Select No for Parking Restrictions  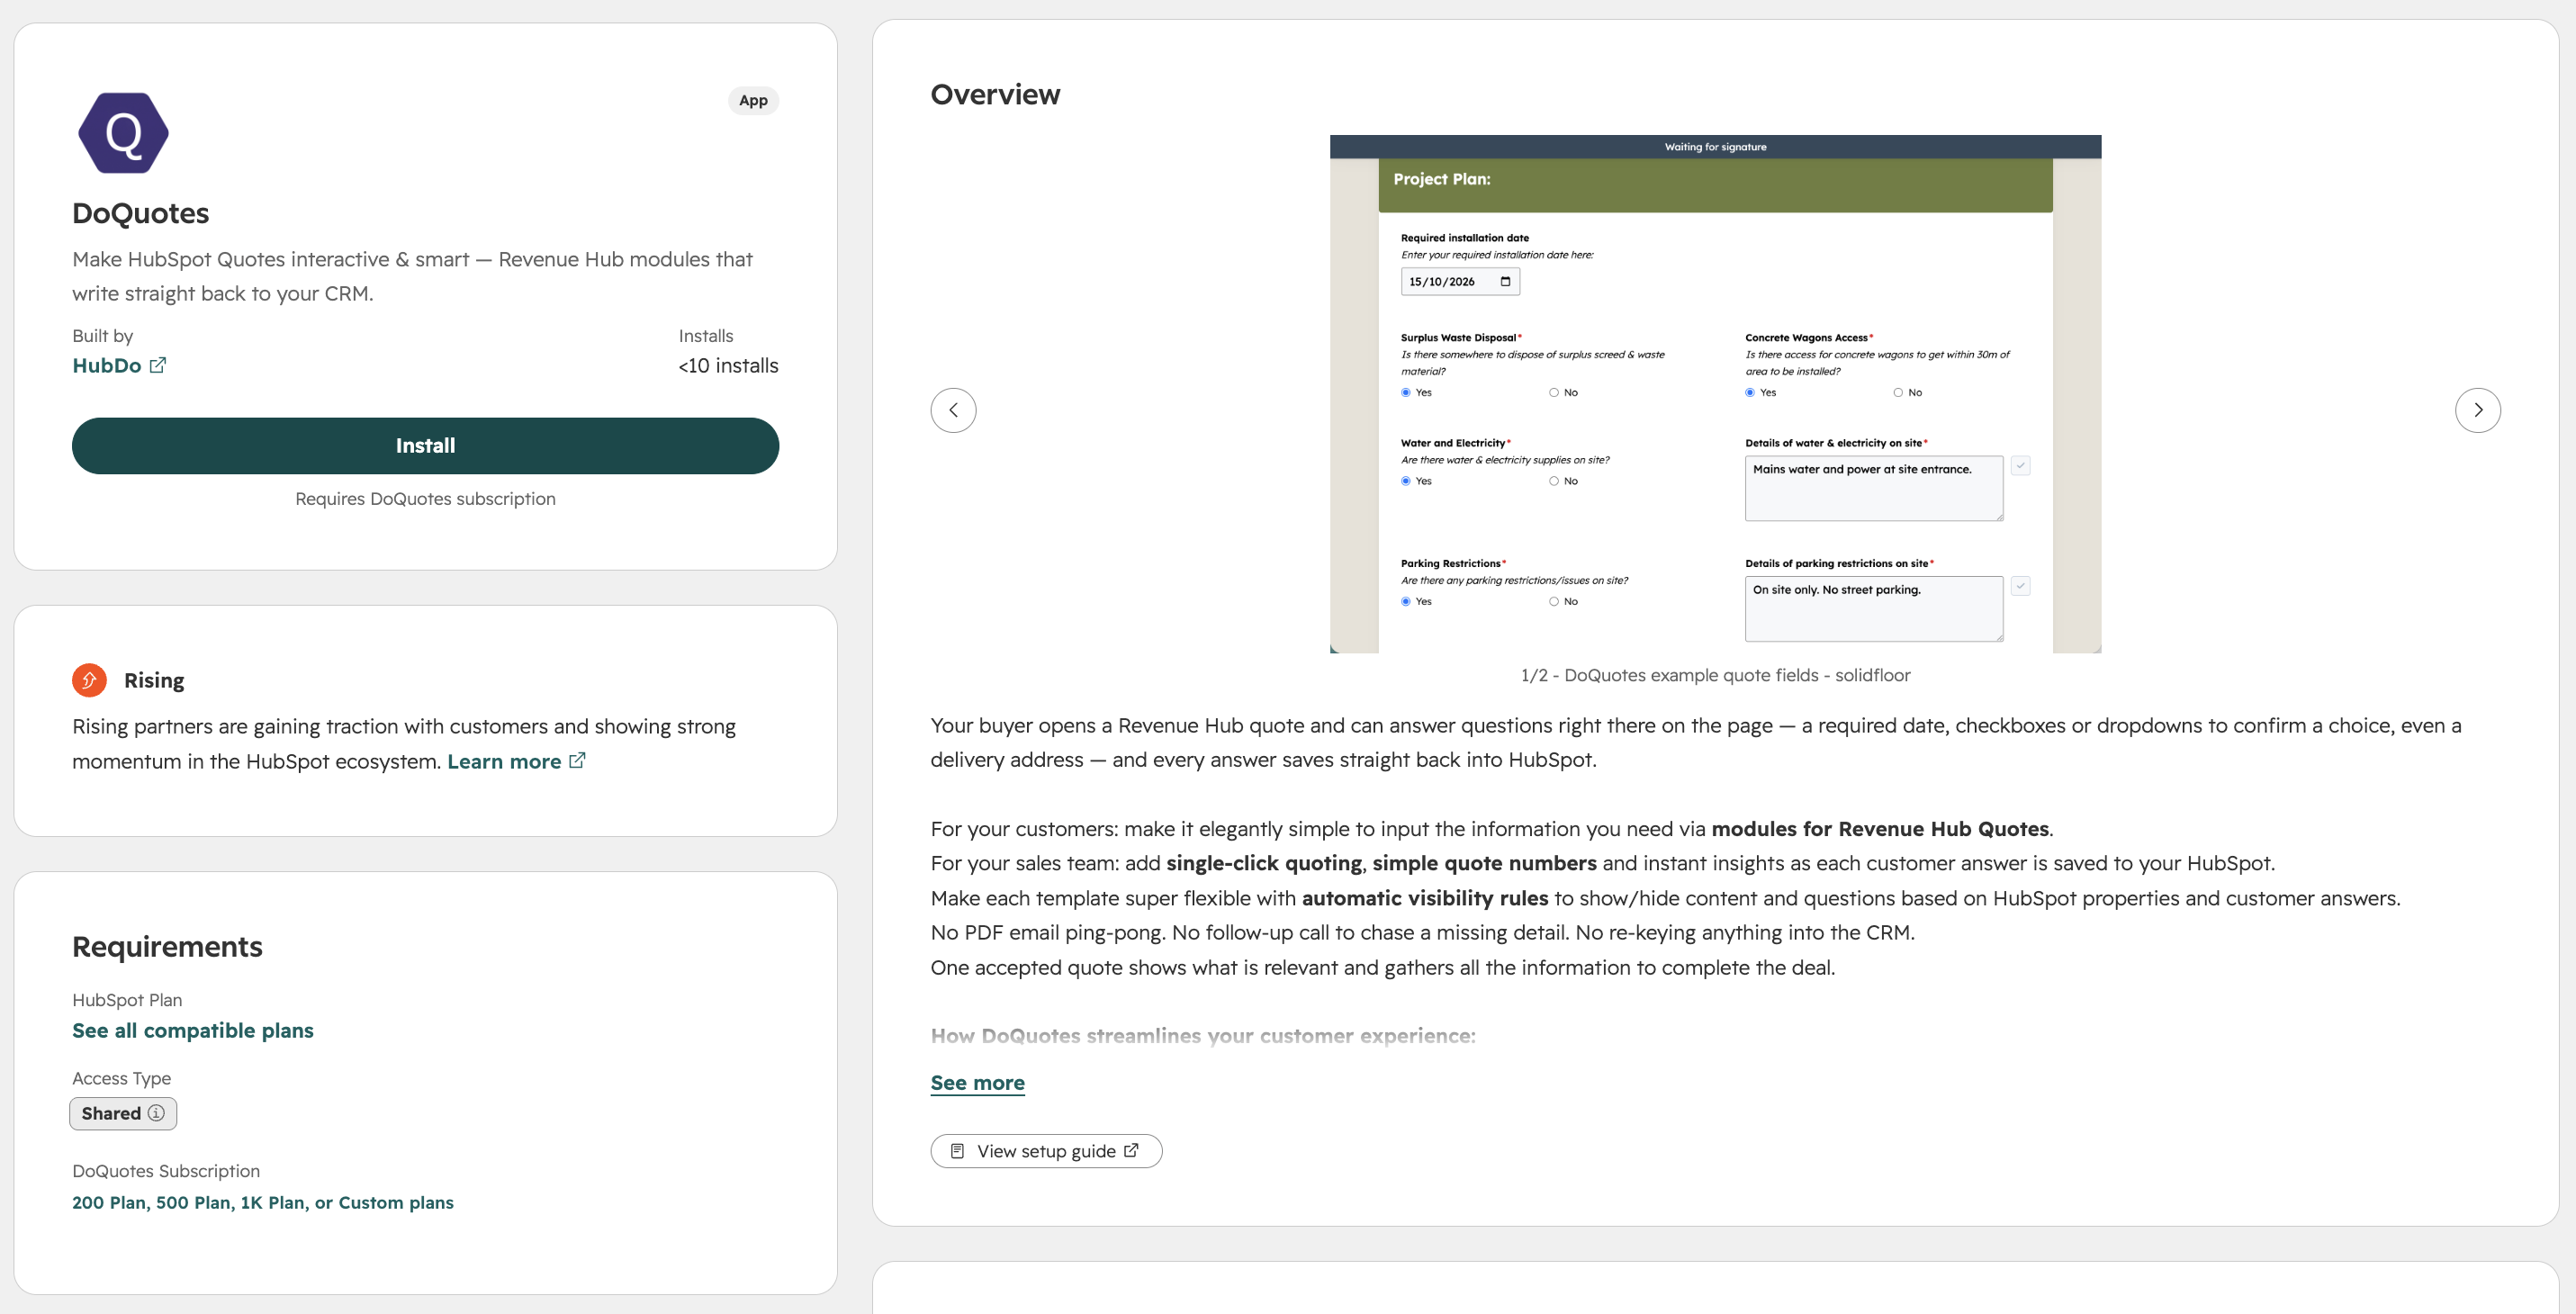(x=1554, y=602)
